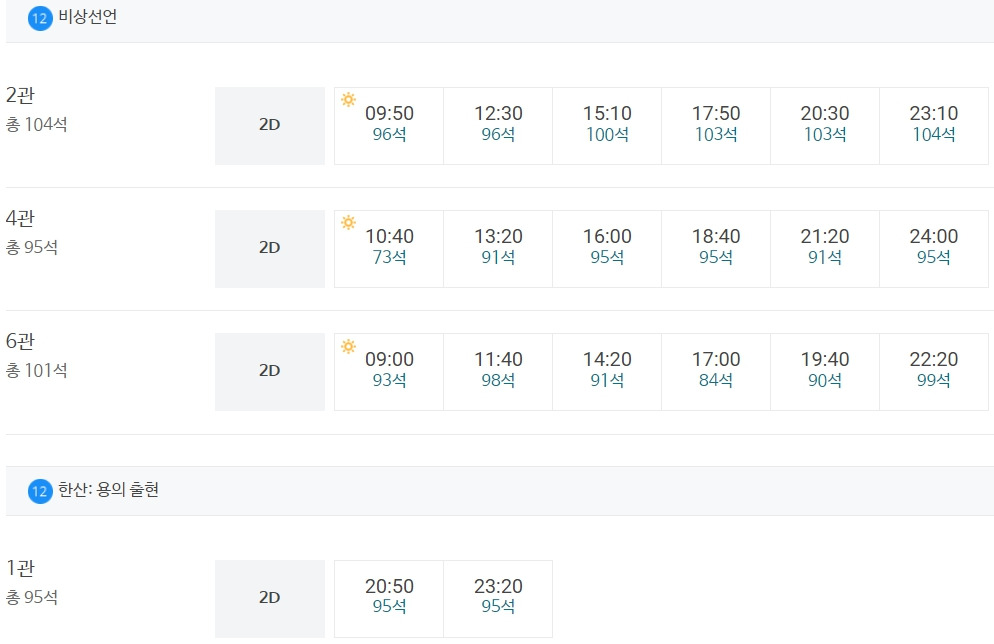Open the 한산: 용의 출현 title link
994x644 pixels.
(x=109, y=490)
